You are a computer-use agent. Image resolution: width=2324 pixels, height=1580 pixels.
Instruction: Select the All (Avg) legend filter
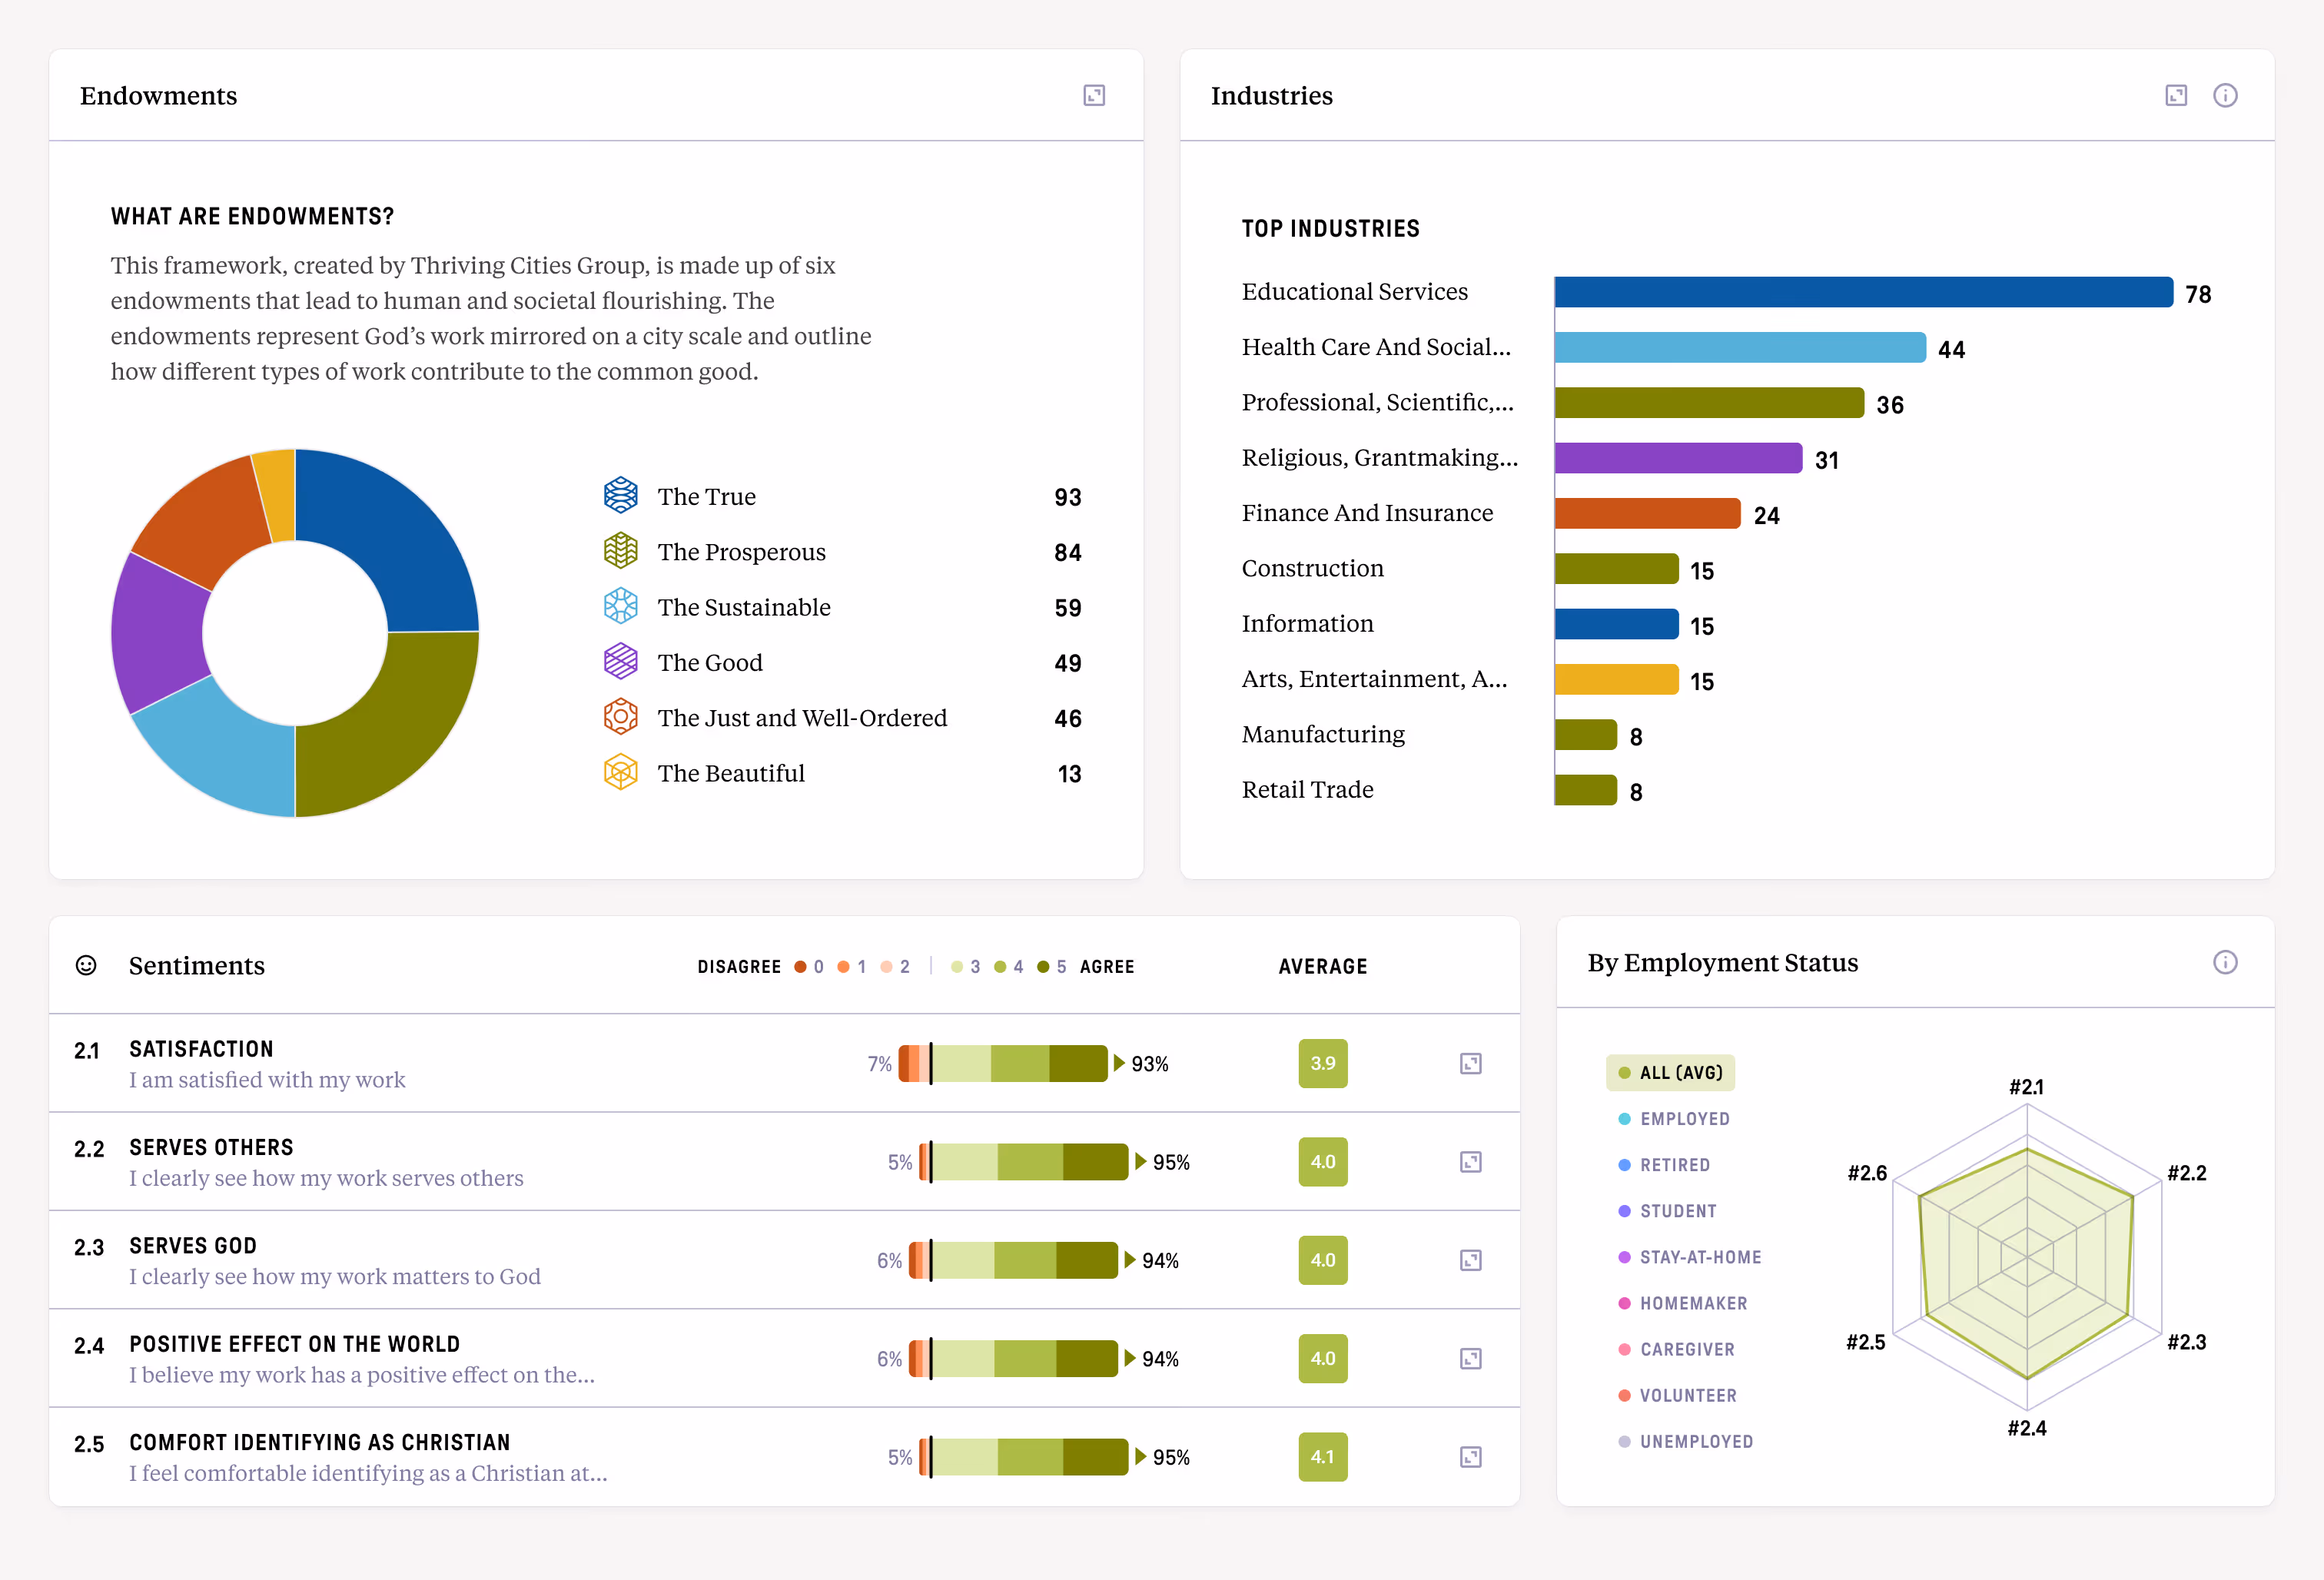(1670, 1073)
